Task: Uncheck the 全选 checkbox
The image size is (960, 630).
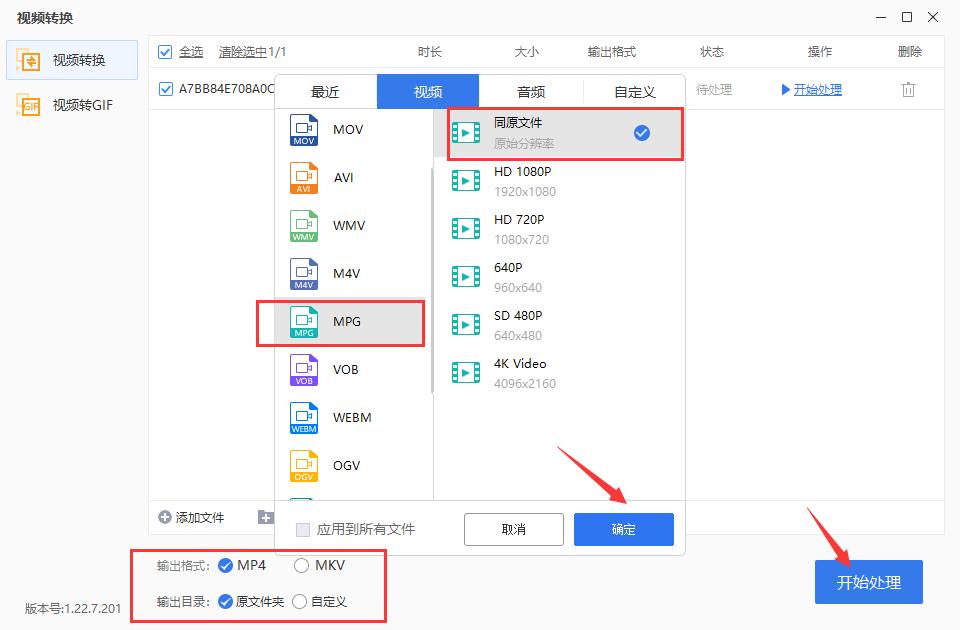Action: [165, 51]
